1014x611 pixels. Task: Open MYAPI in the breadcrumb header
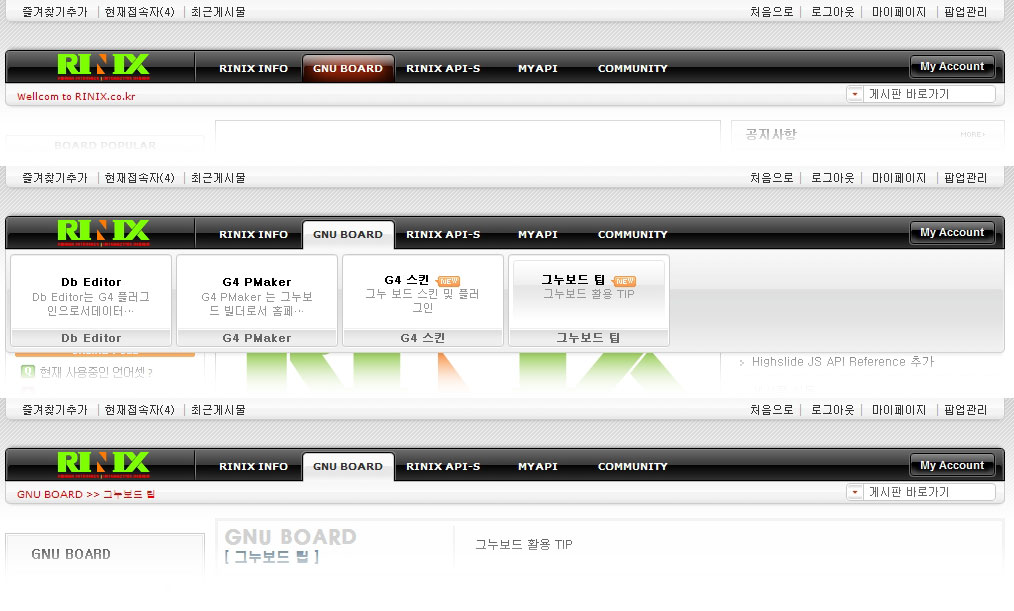click(x=537, y=467)
